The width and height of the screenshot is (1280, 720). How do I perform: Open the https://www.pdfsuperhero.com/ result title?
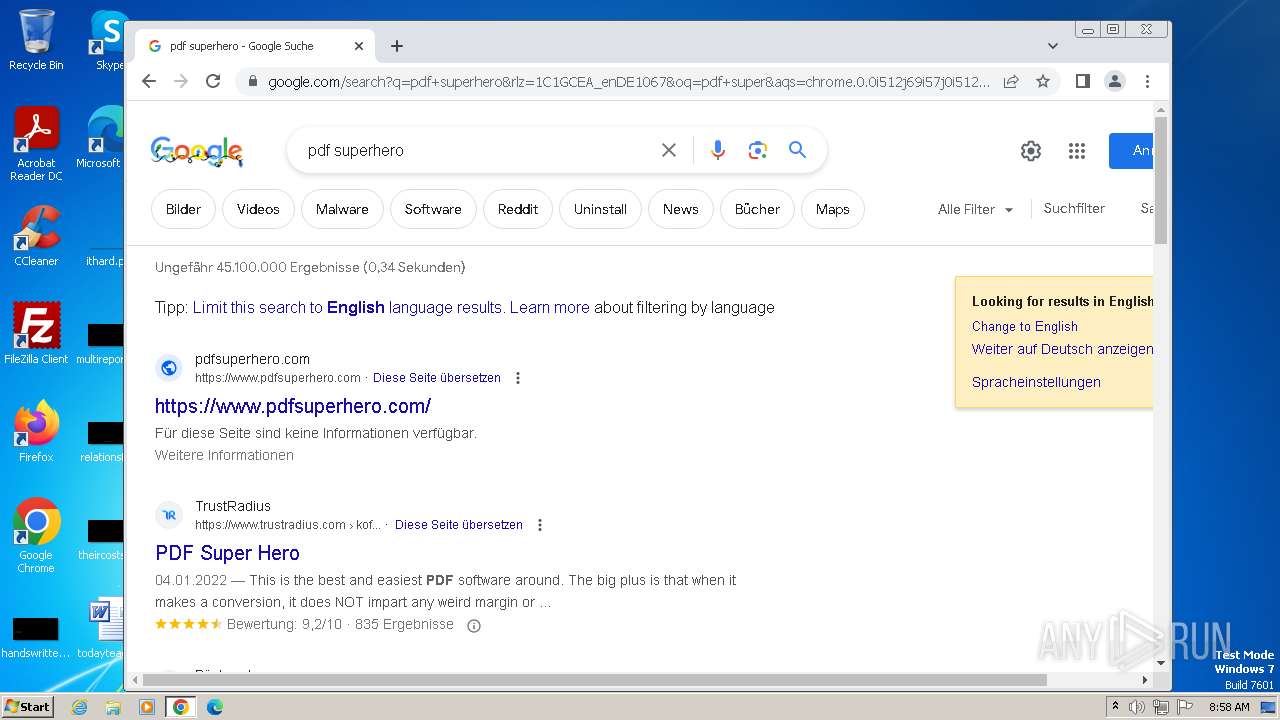coord(293,406)
